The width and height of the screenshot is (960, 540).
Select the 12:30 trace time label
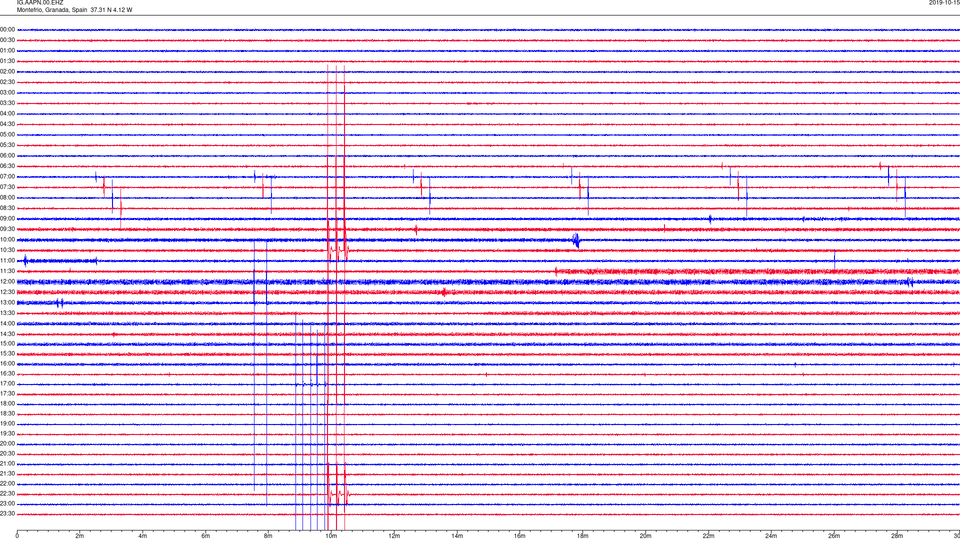[8, 292]
